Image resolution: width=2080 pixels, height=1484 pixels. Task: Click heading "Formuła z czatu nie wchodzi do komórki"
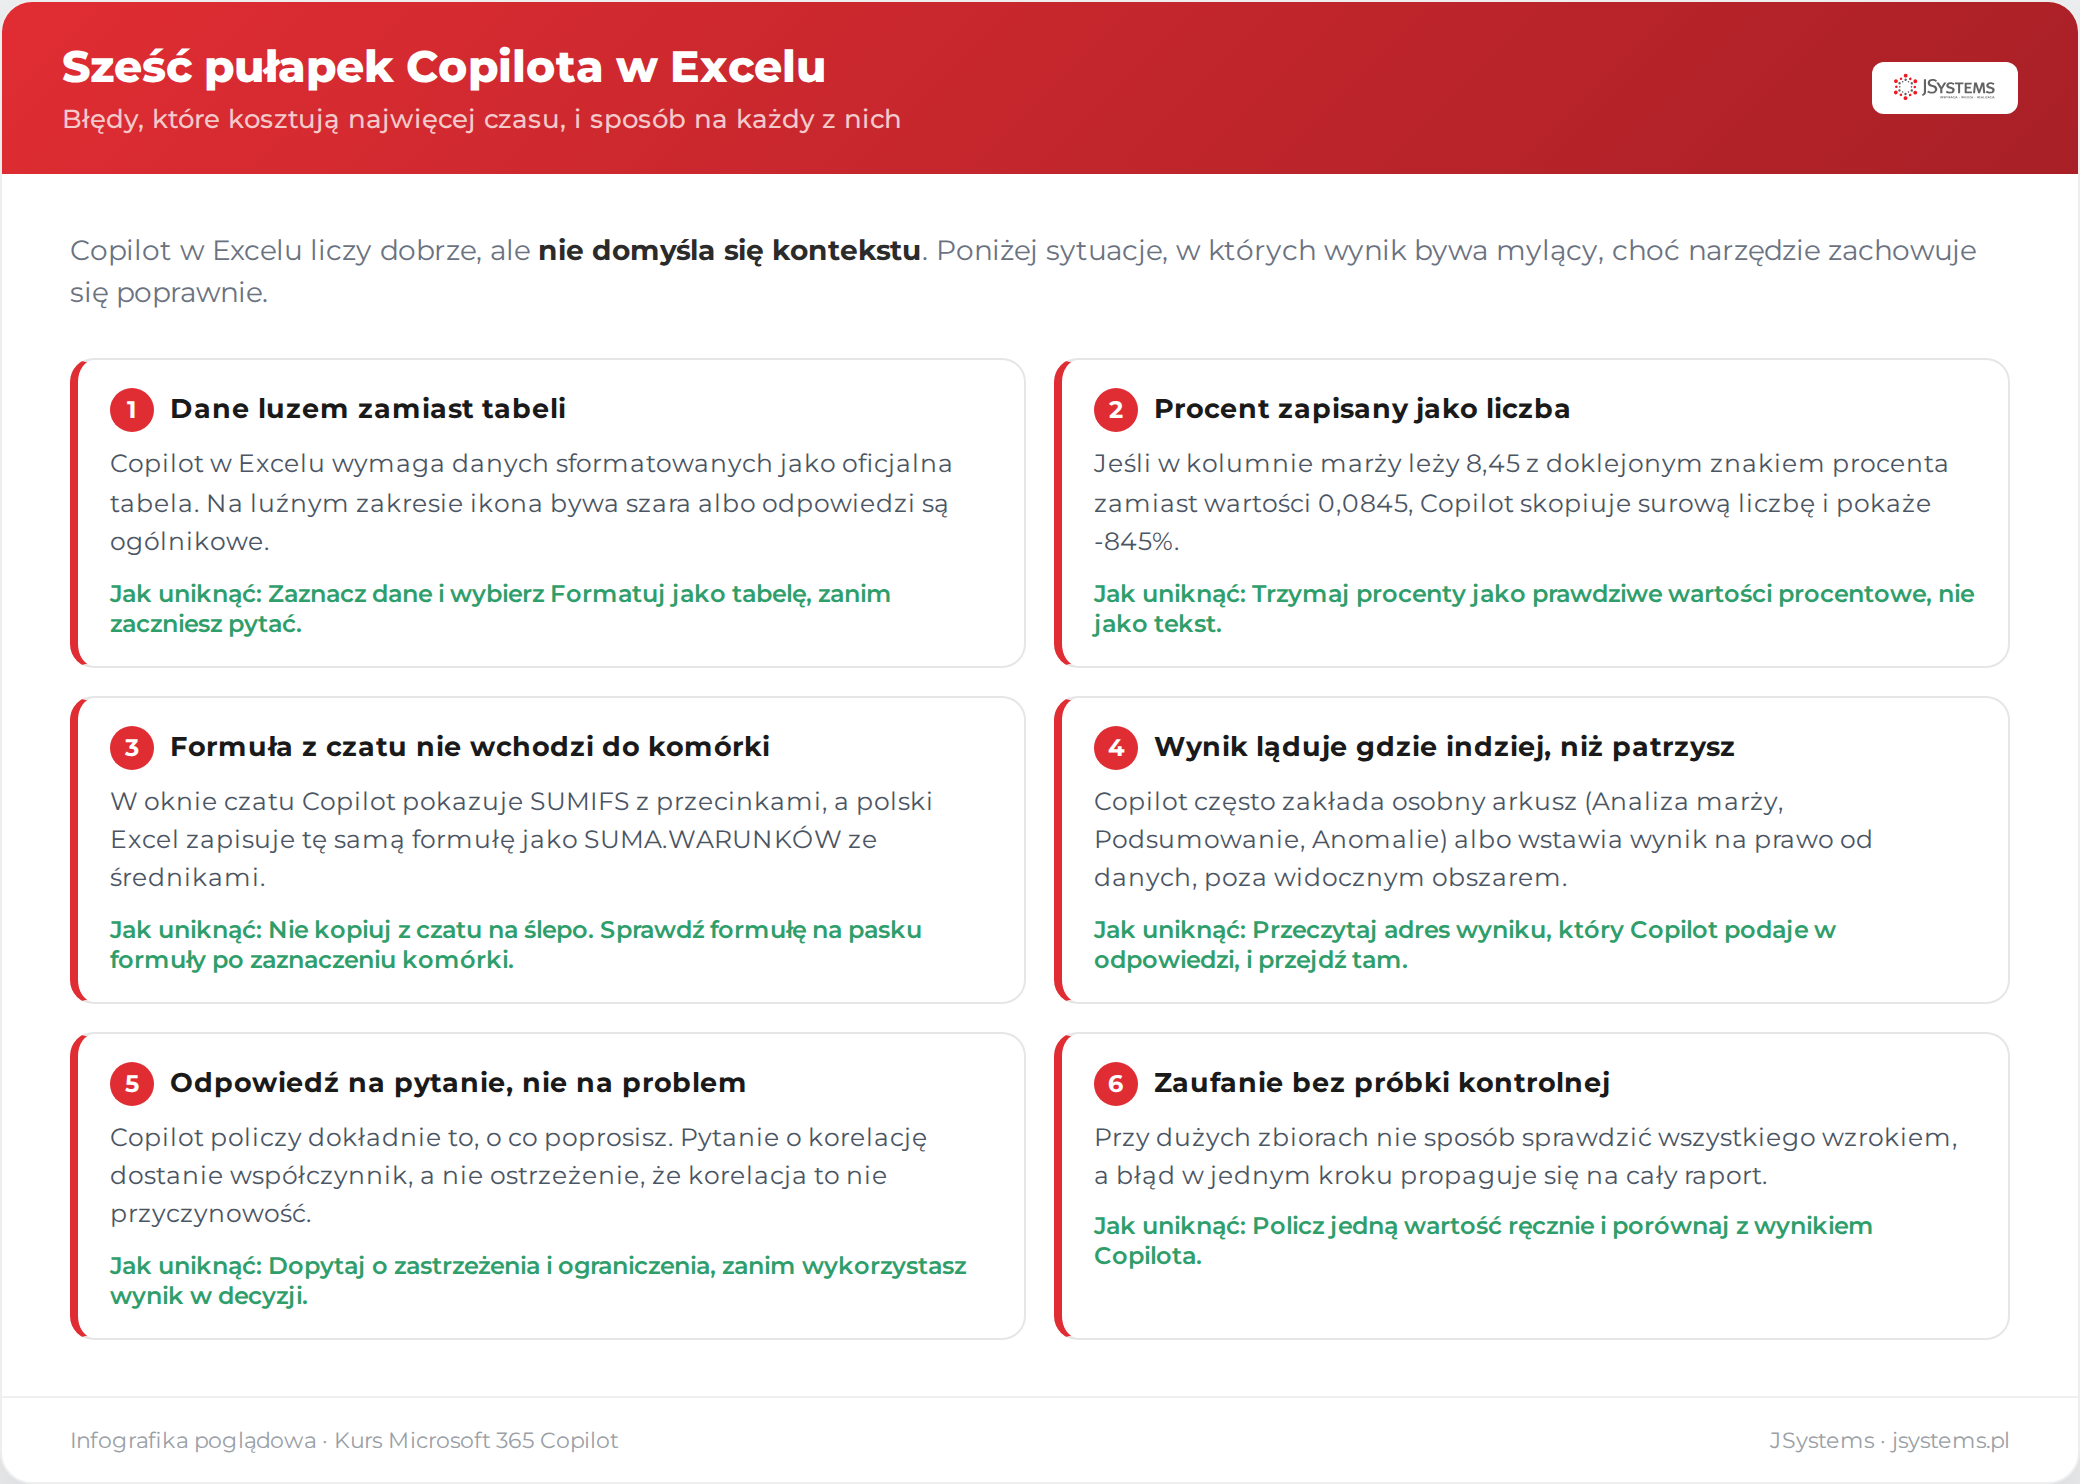[470, 747]
